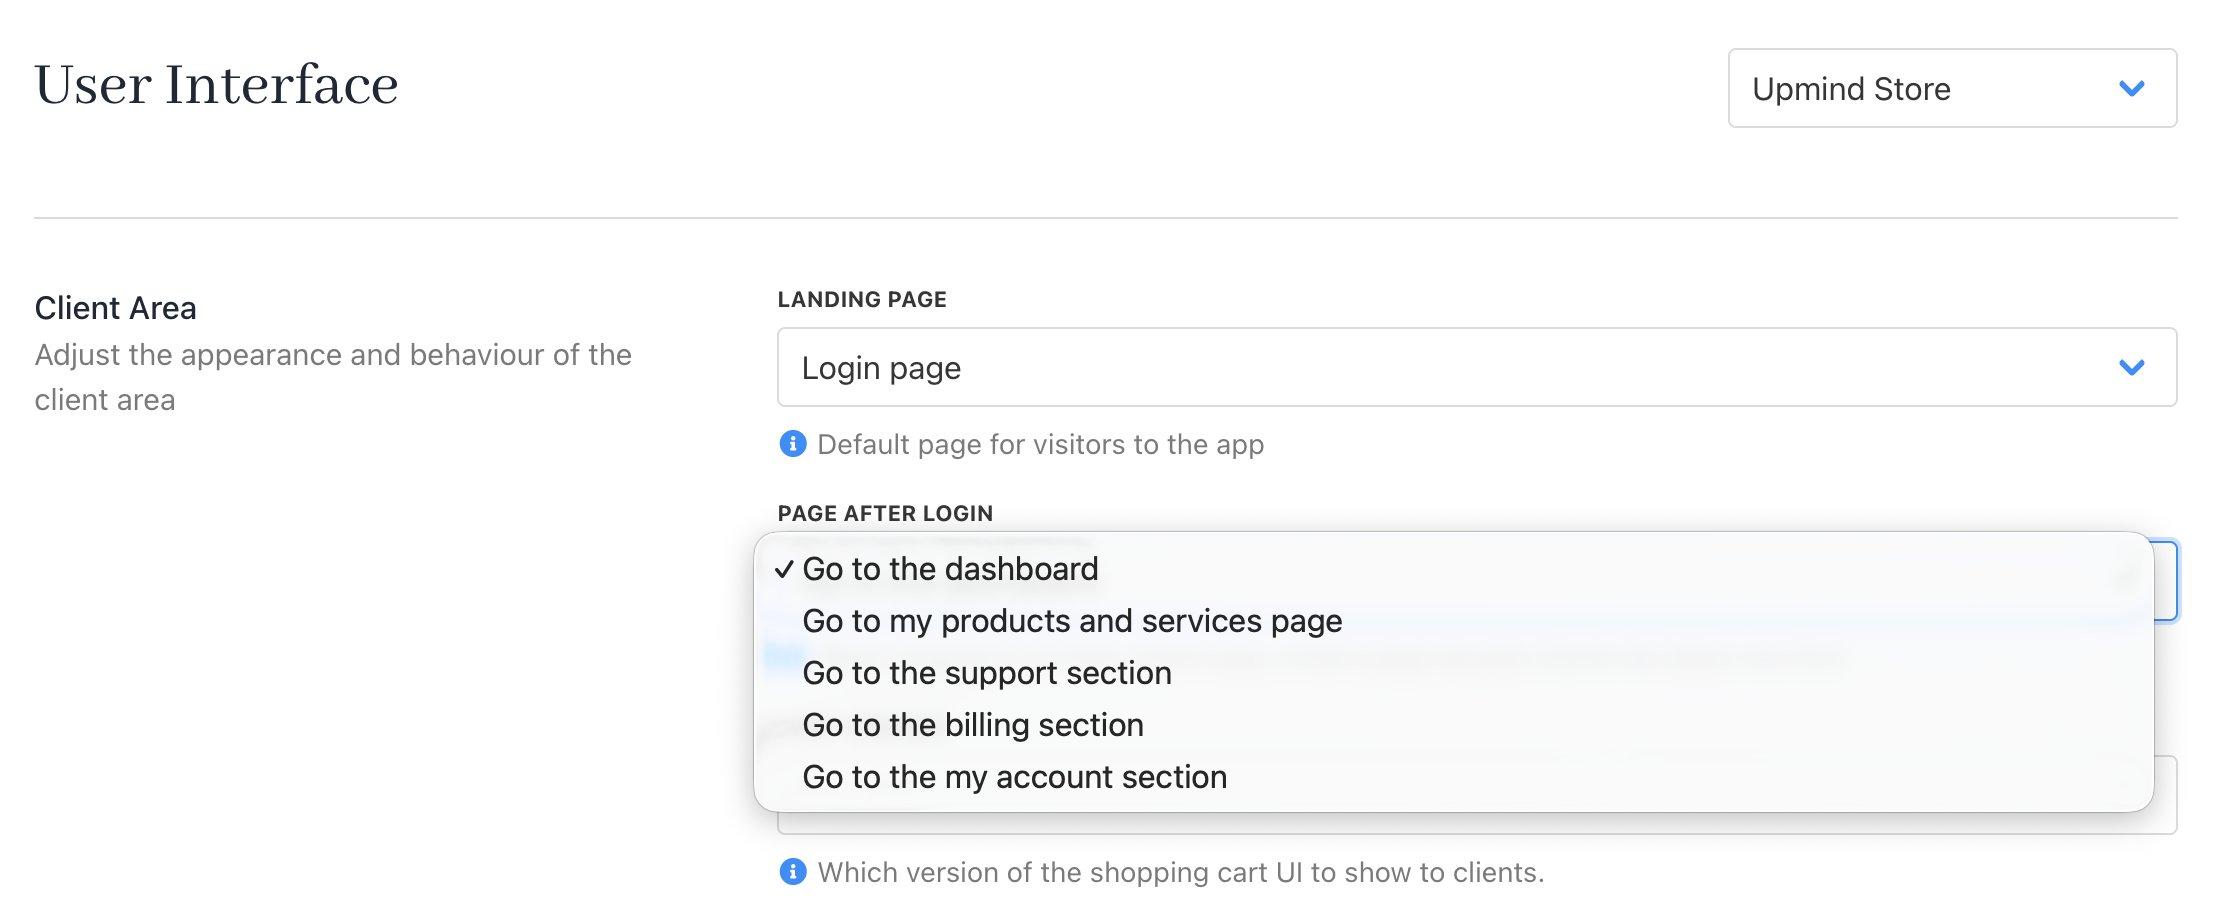
Task: Click info icon beside Default page for visitors
Action: (793, 443)
